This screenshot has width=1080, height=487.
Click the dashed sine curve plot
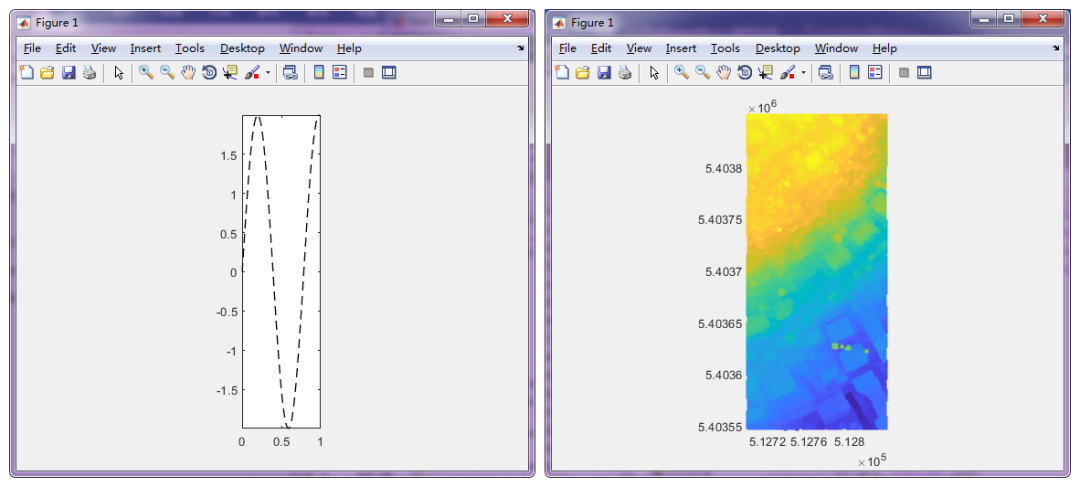tap(281, 272)
